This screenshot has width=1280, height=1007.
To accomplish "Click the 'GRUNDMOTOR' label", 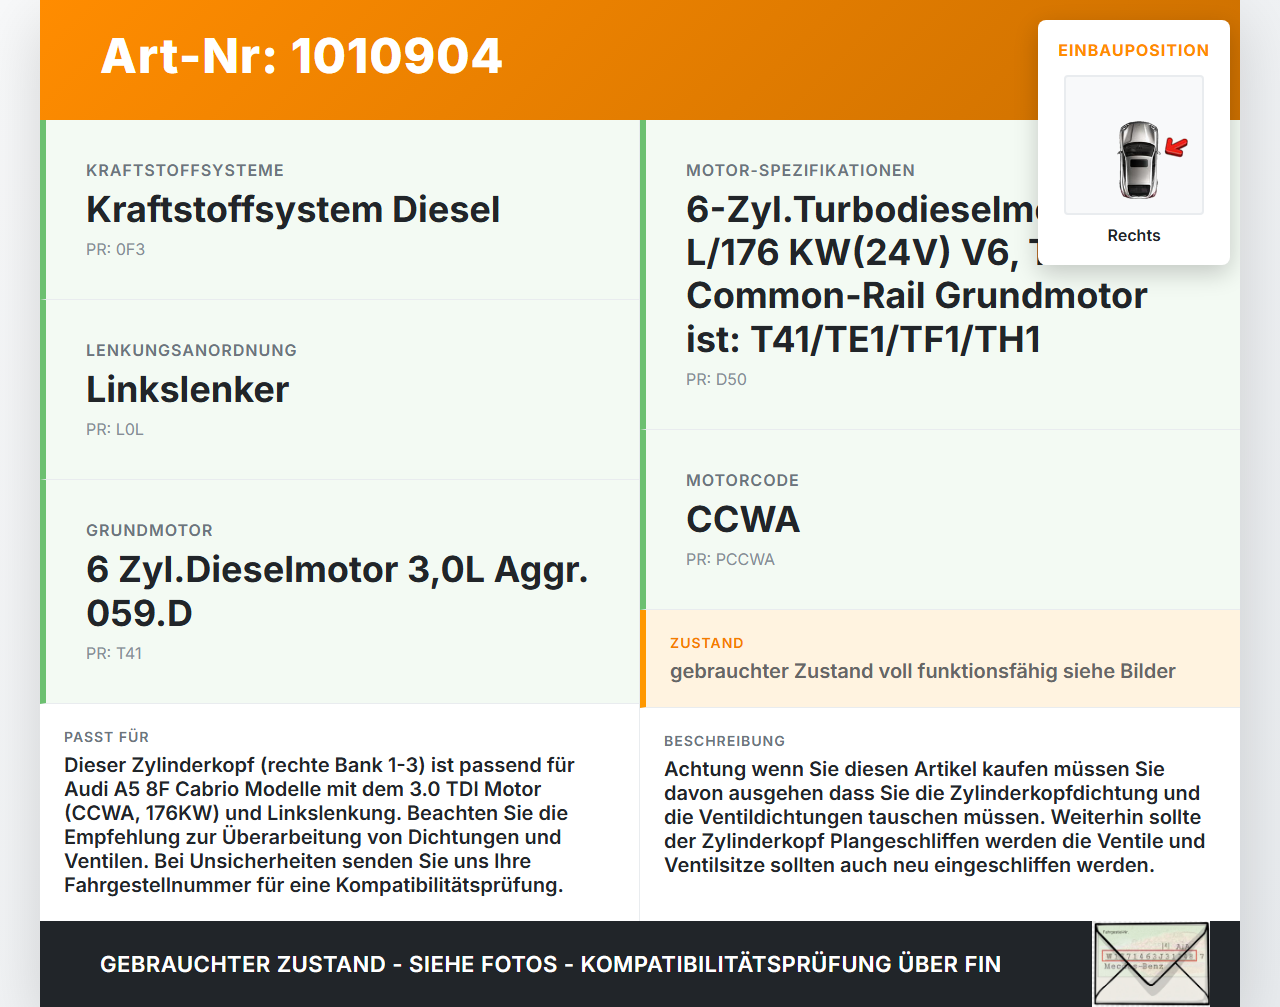I will pos(149,530).
